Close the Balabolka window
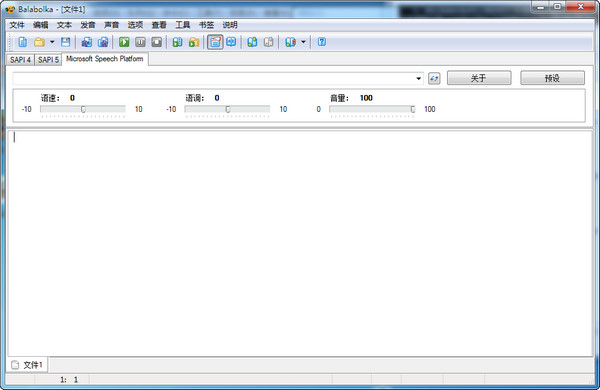This screenshot has height=390, width=600. click(x=580, y=7)
